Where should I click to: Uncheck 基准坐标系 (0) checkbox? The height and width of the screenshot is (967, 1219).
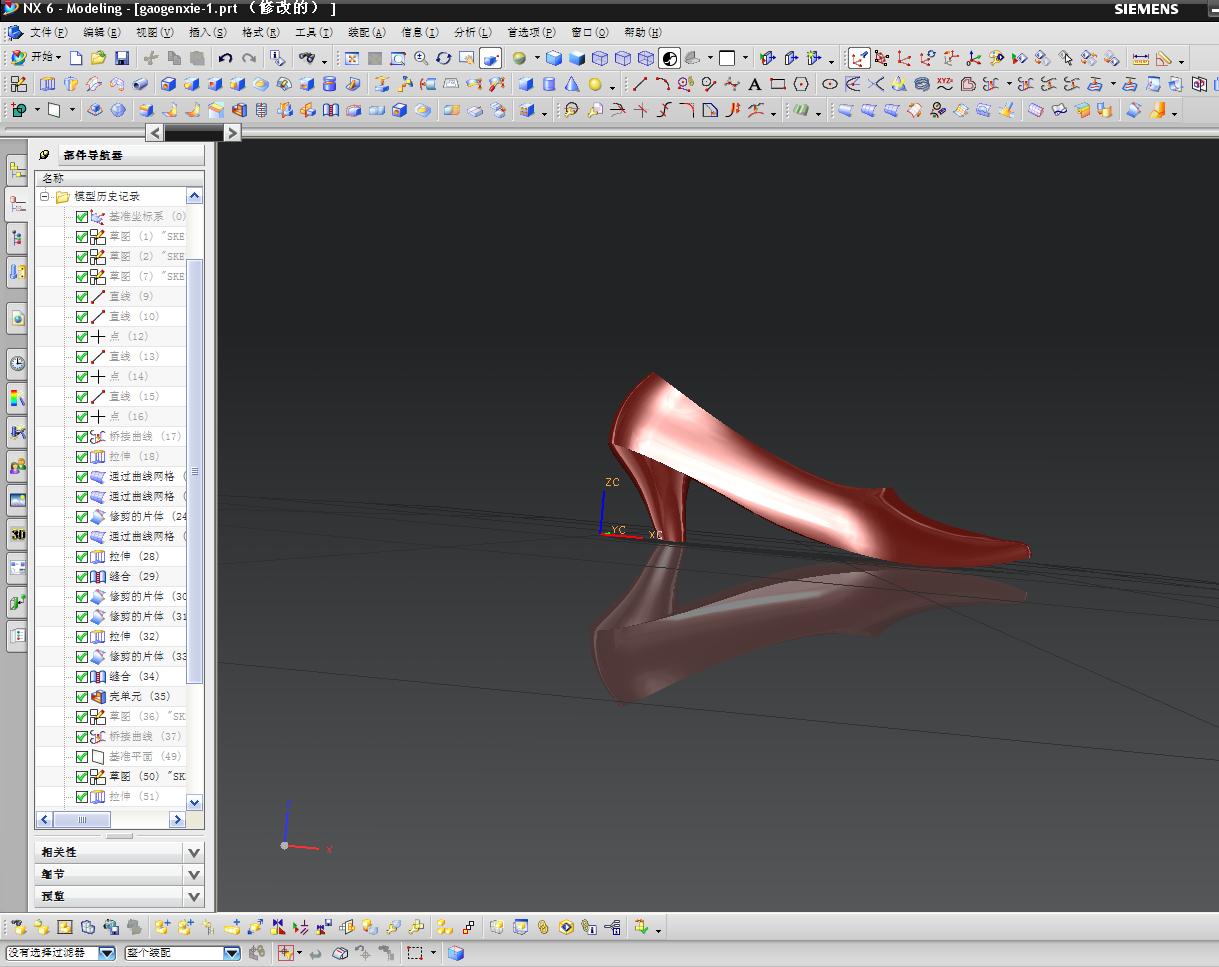pos(82,216)
